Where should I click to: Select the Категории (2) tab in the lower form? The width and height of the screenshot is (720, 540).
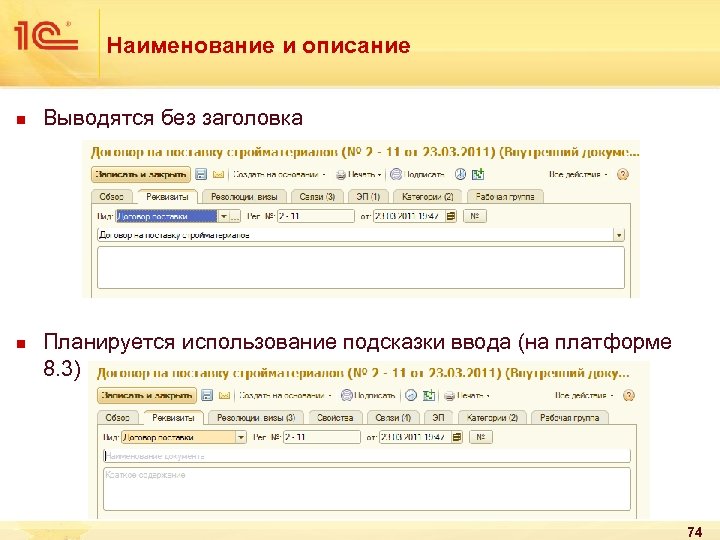(x=492, y=417)
